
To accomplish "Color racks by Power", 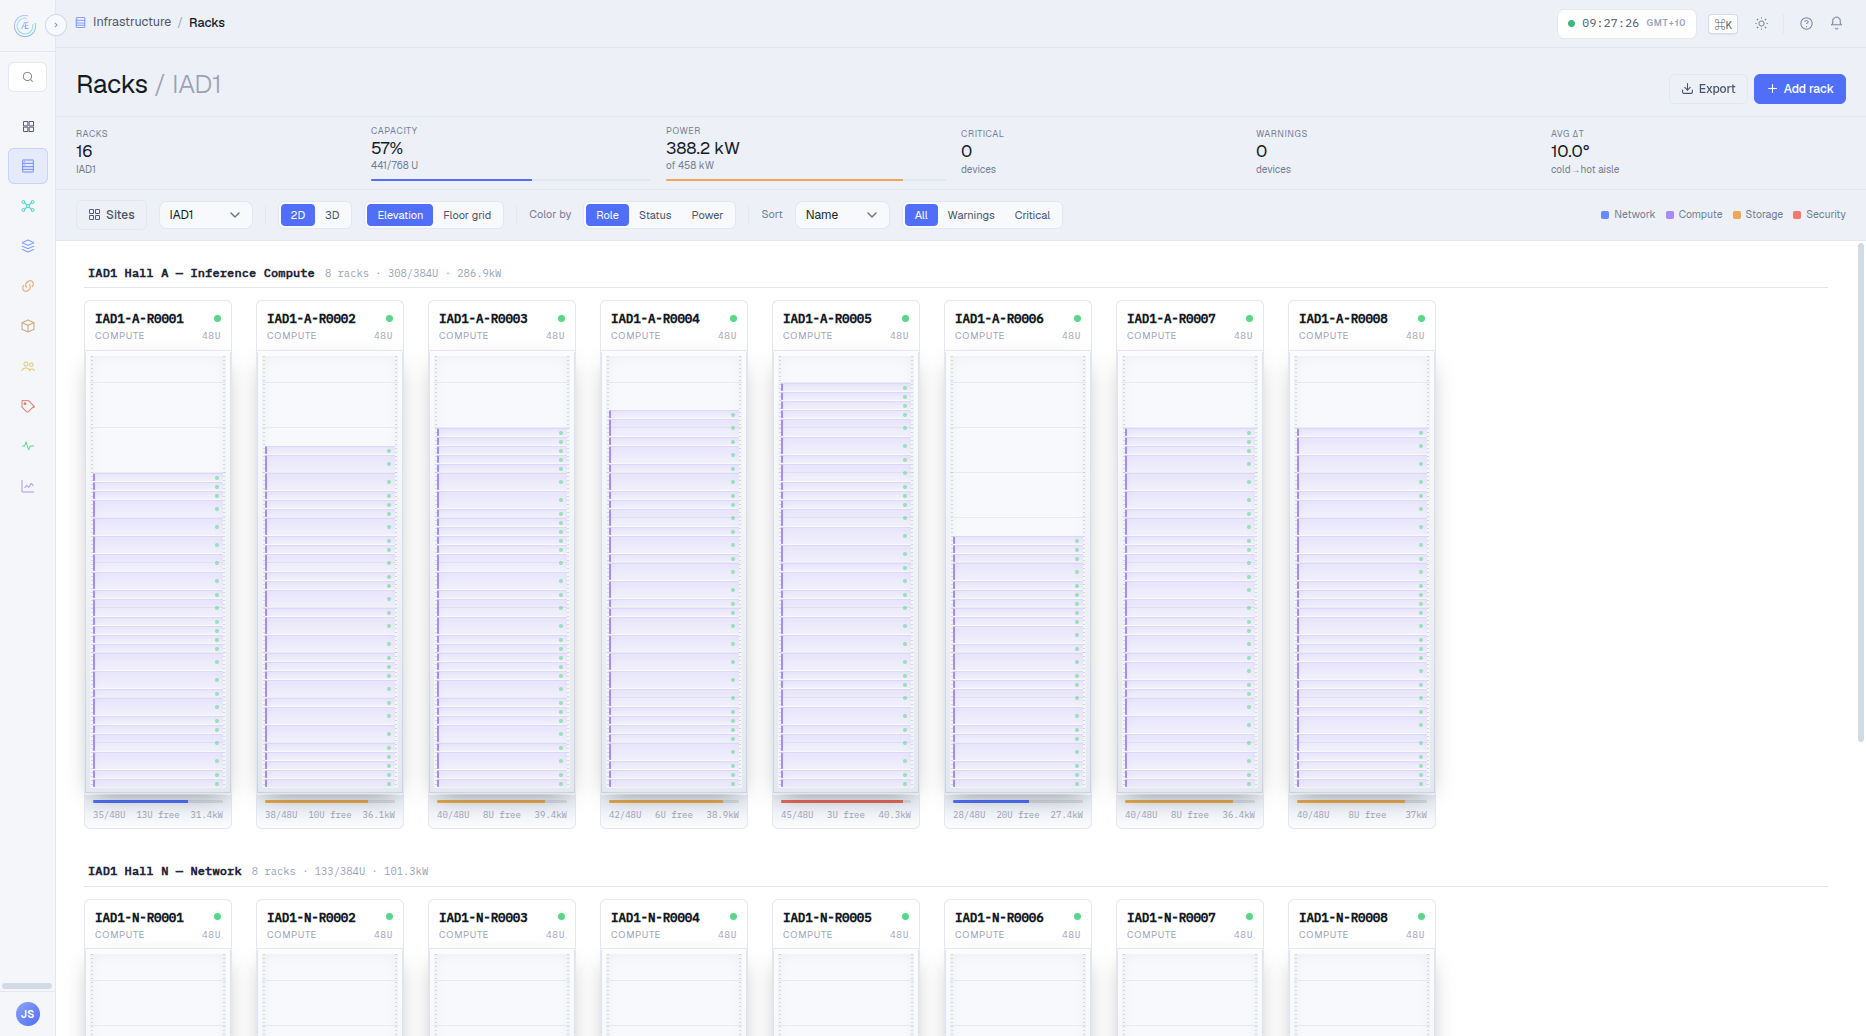I will tap(707, 215).
